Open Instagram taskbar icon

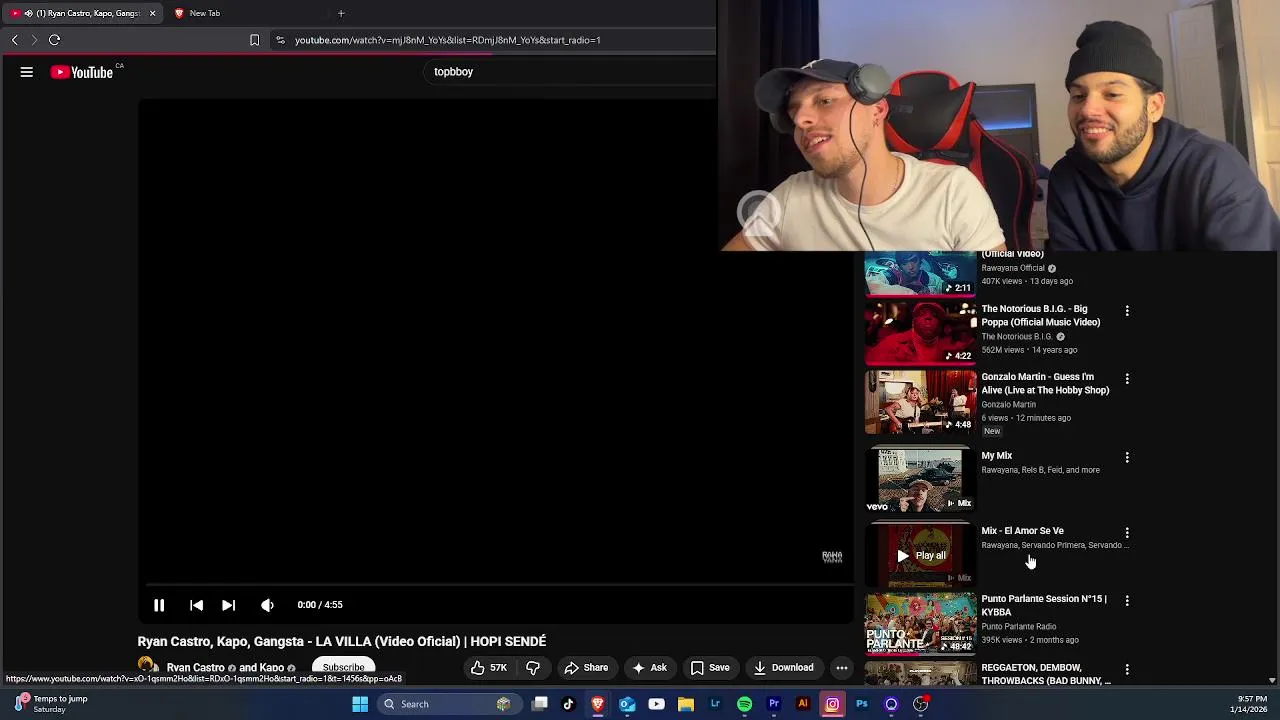(832, 704)
